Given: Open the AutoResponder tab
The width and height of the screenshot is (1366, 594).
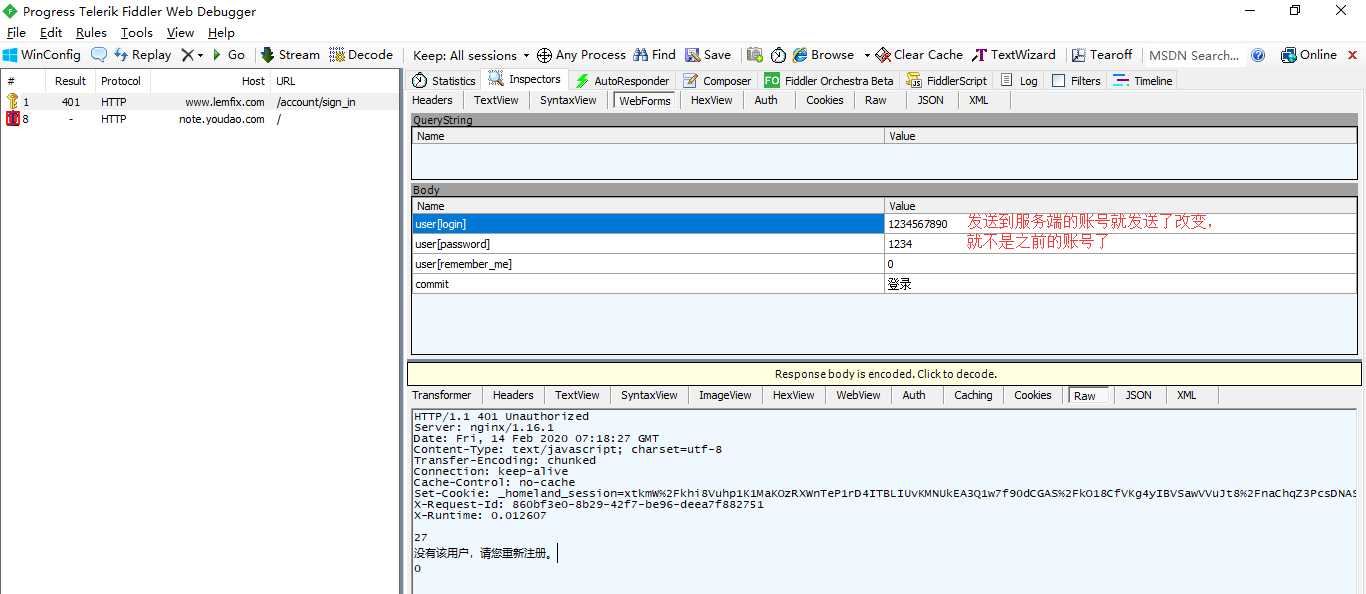Looking at the screenshot, I should click(x=622, y=81).
